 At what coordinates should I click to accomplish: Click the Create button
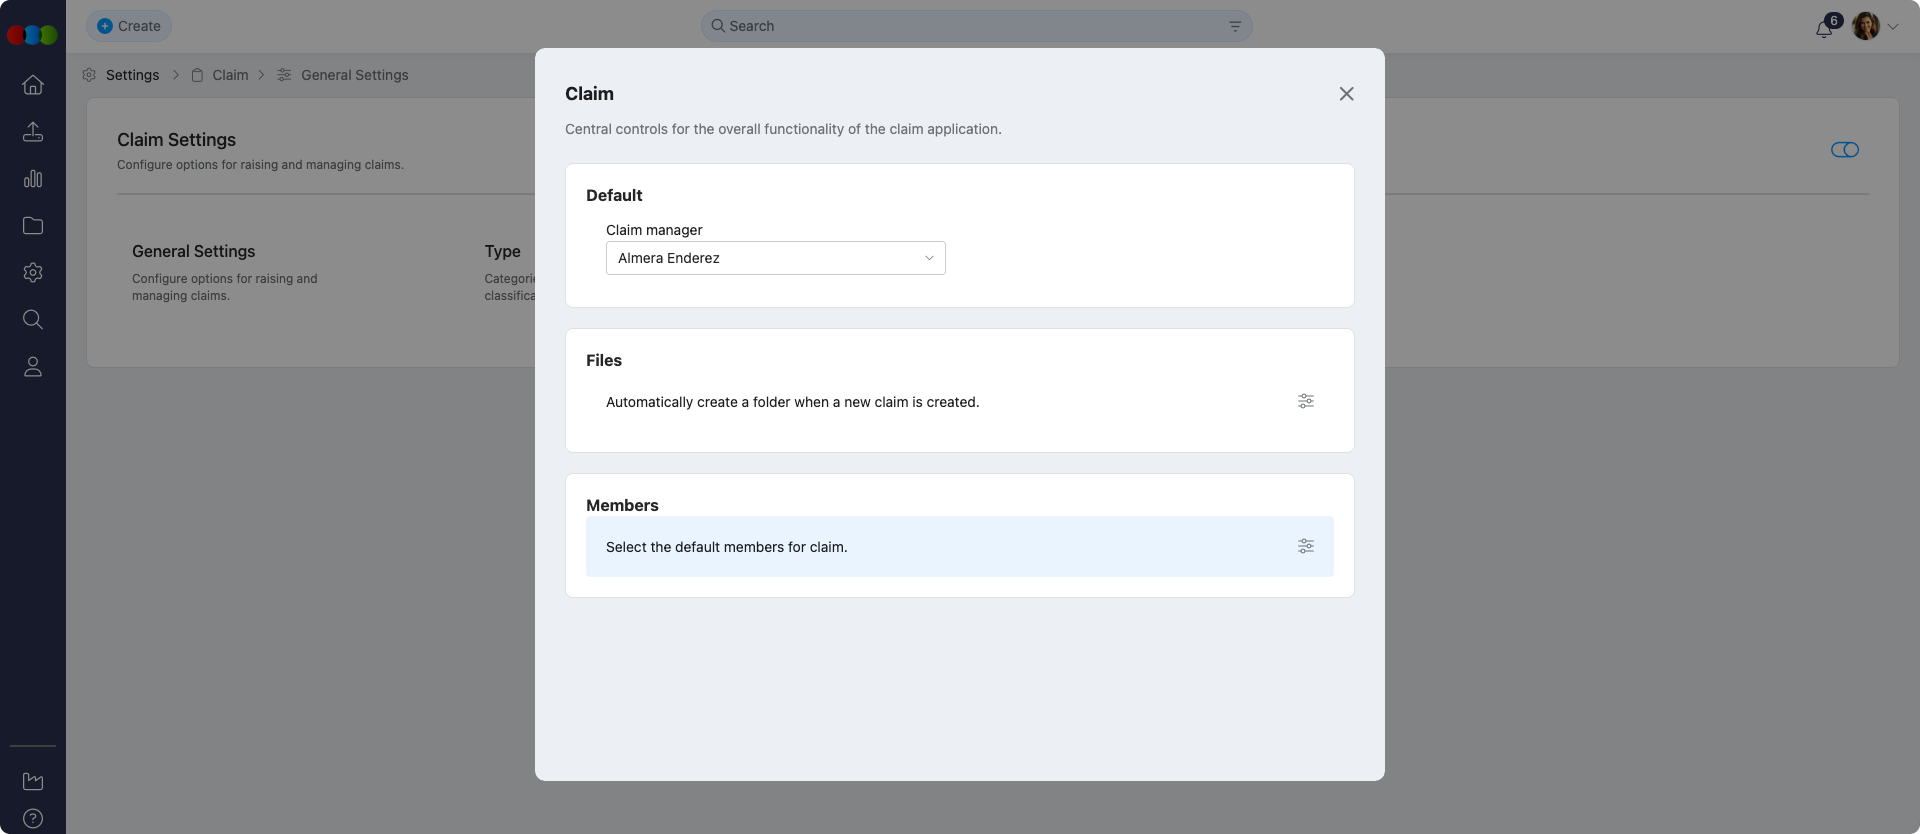click(x=129, y=26)
